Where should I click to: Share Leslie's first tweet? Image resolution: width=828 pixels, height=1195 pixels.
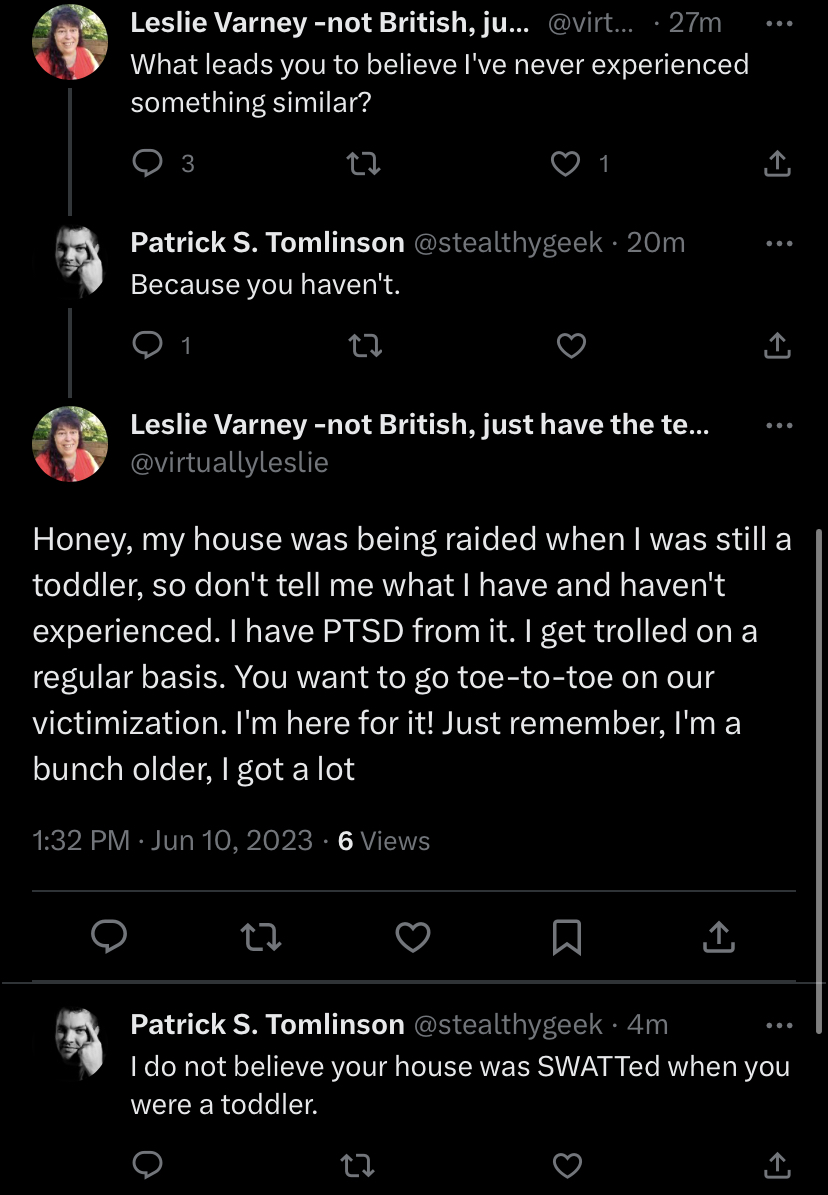click(777, 163)
